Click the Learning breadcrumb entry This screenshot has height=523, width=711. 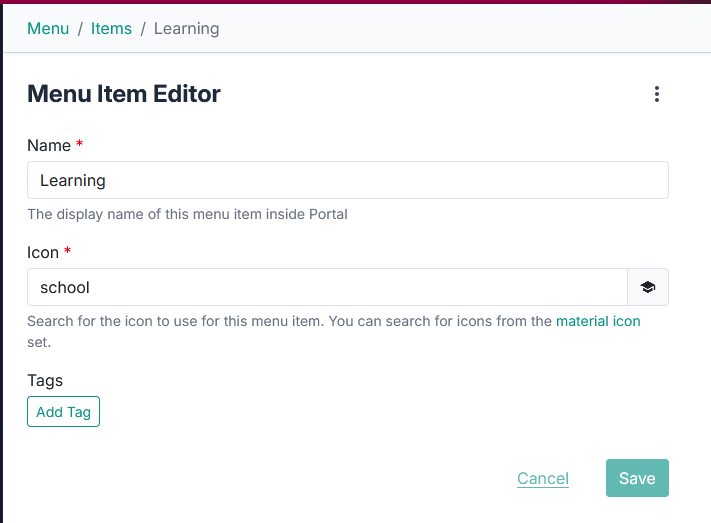click(186, 28)
